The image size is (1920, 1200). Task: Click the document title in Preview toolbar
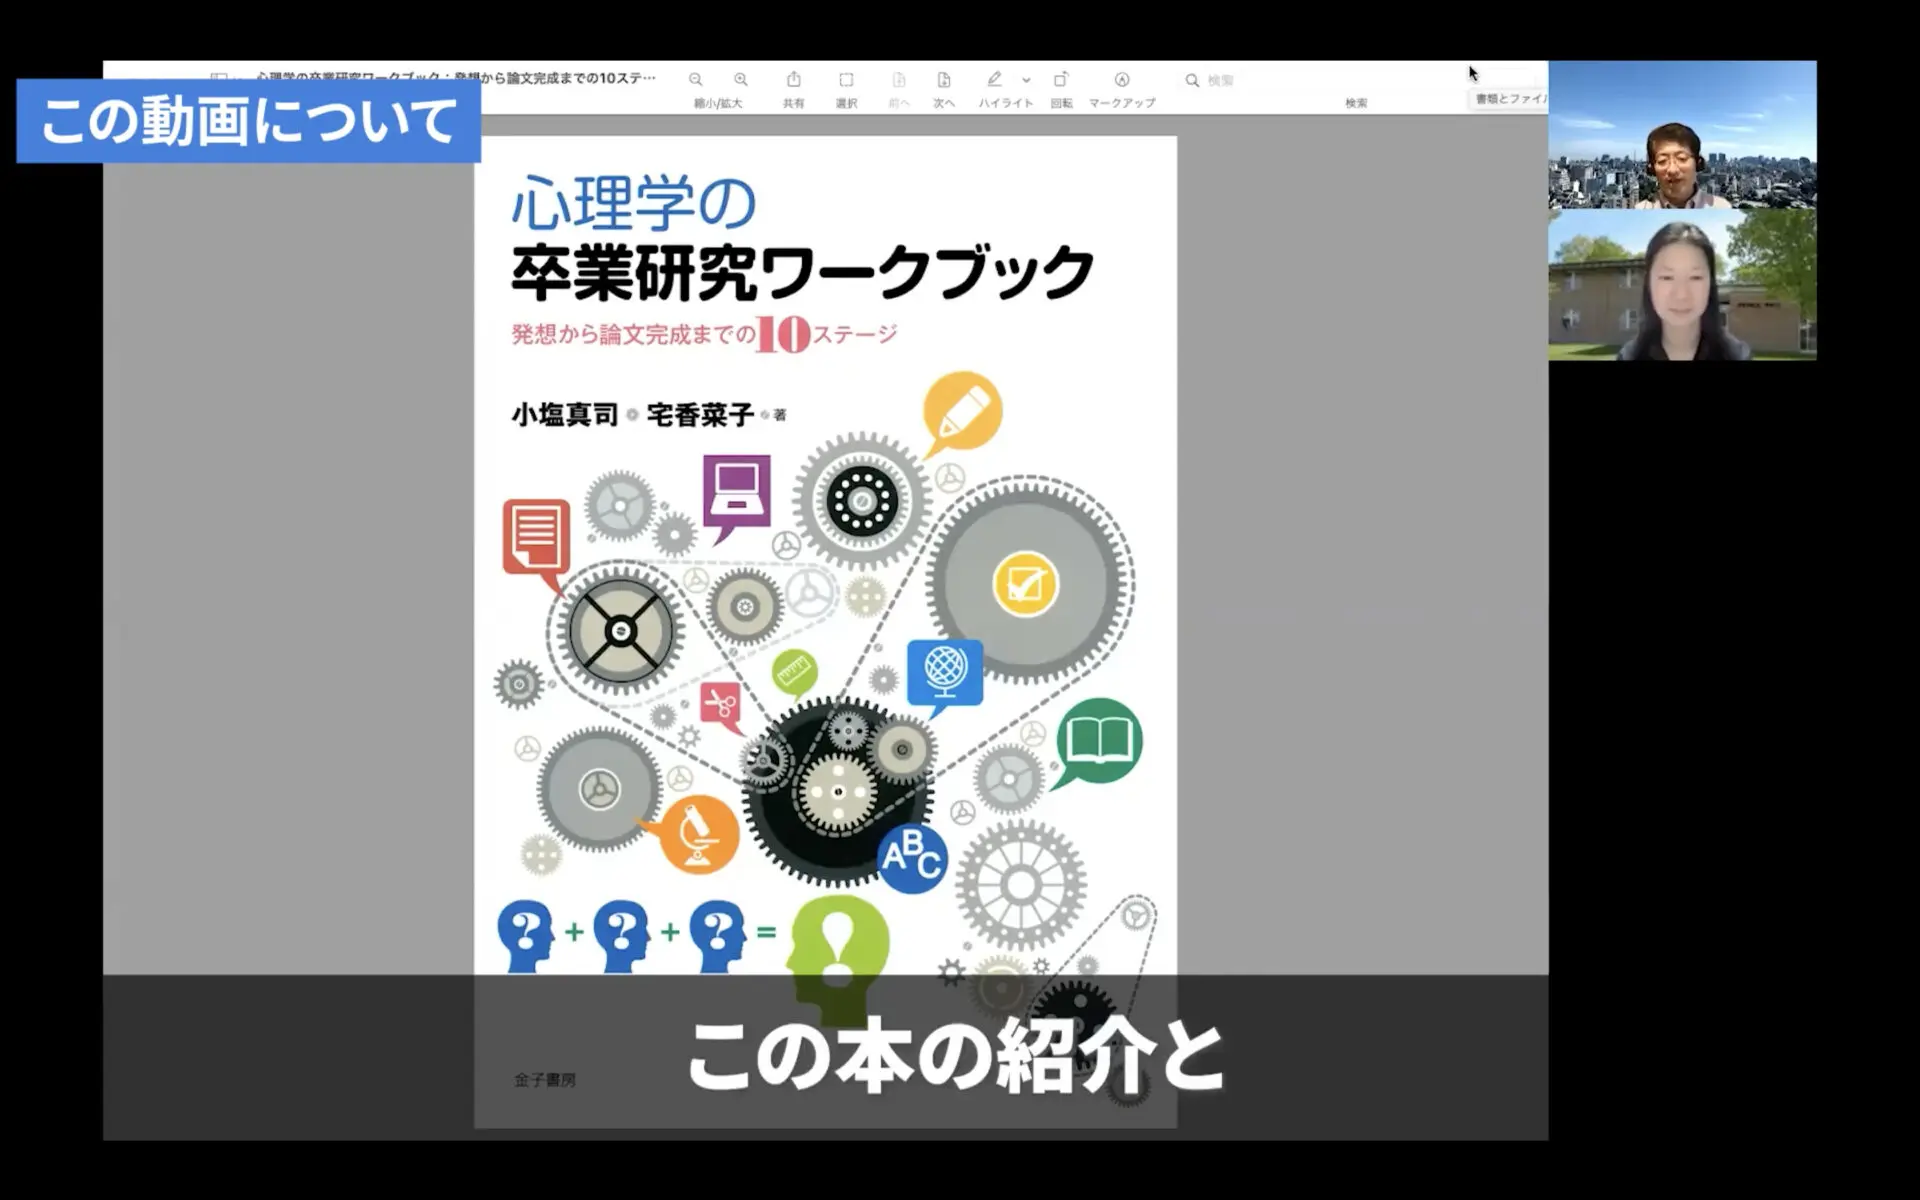[x=457, y=77]
